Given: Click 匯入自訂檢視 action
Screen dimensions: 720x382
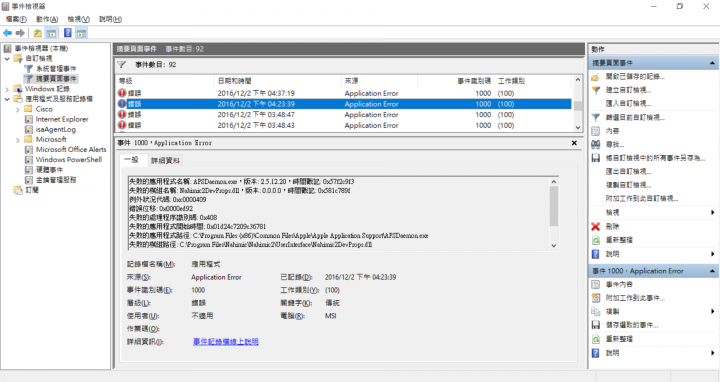Looking at the screenshot, I should pyautogui.click(x=628, y=104).
